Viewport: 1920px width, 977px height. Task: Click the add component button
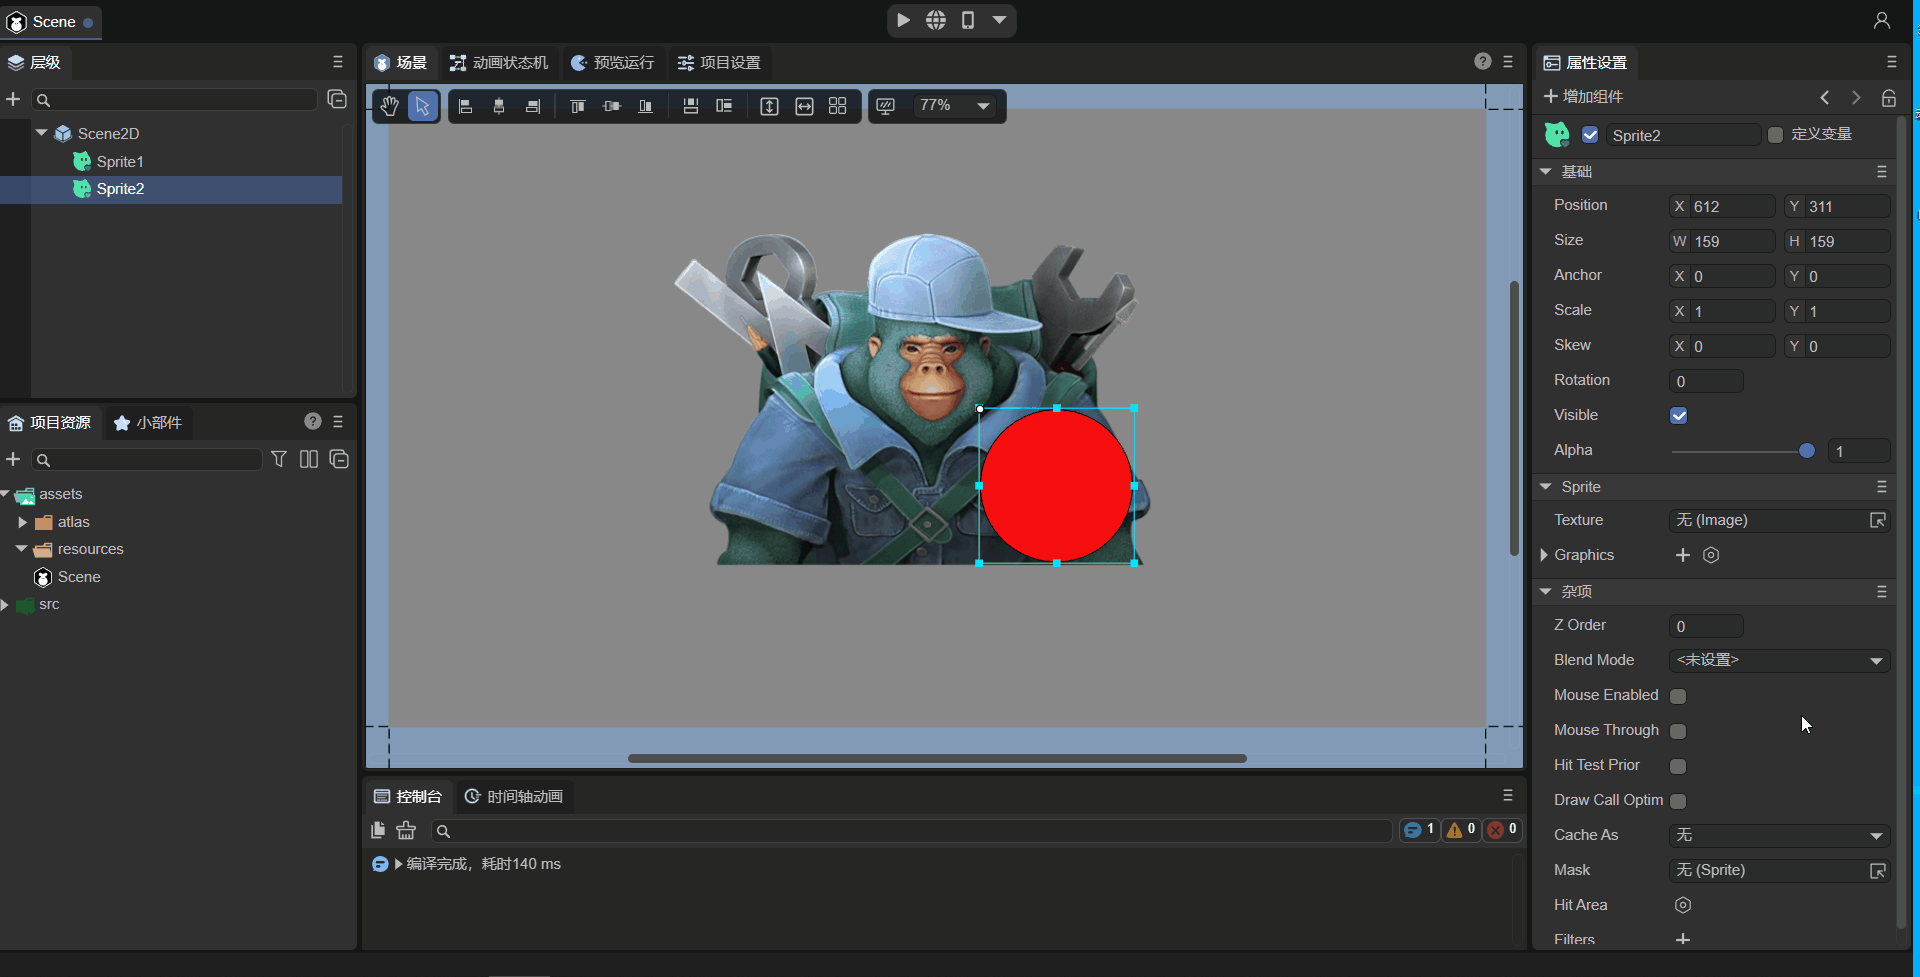1584,97
